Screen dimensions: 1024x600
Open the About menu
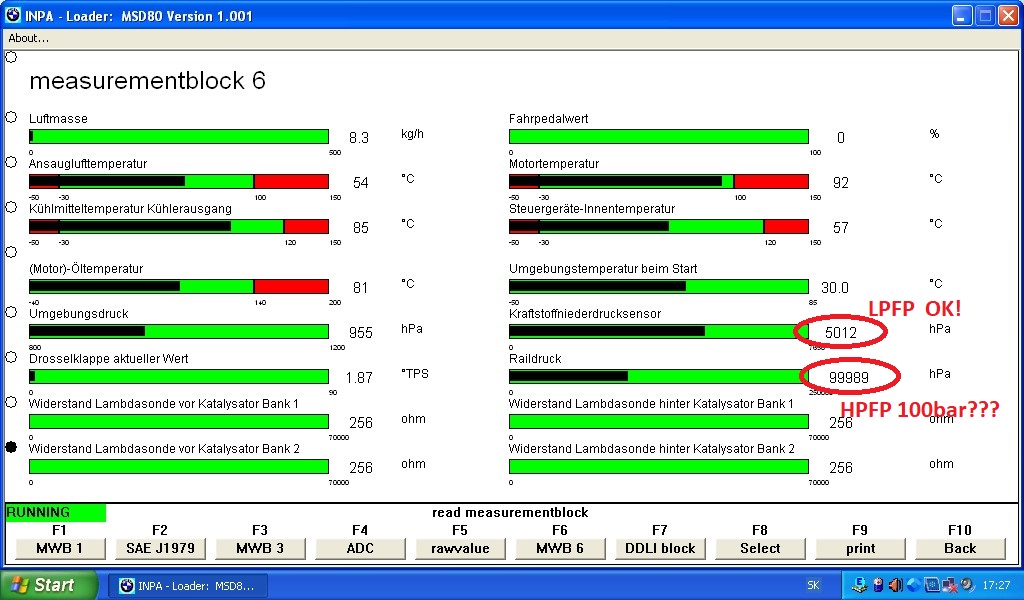click(29, 38)
